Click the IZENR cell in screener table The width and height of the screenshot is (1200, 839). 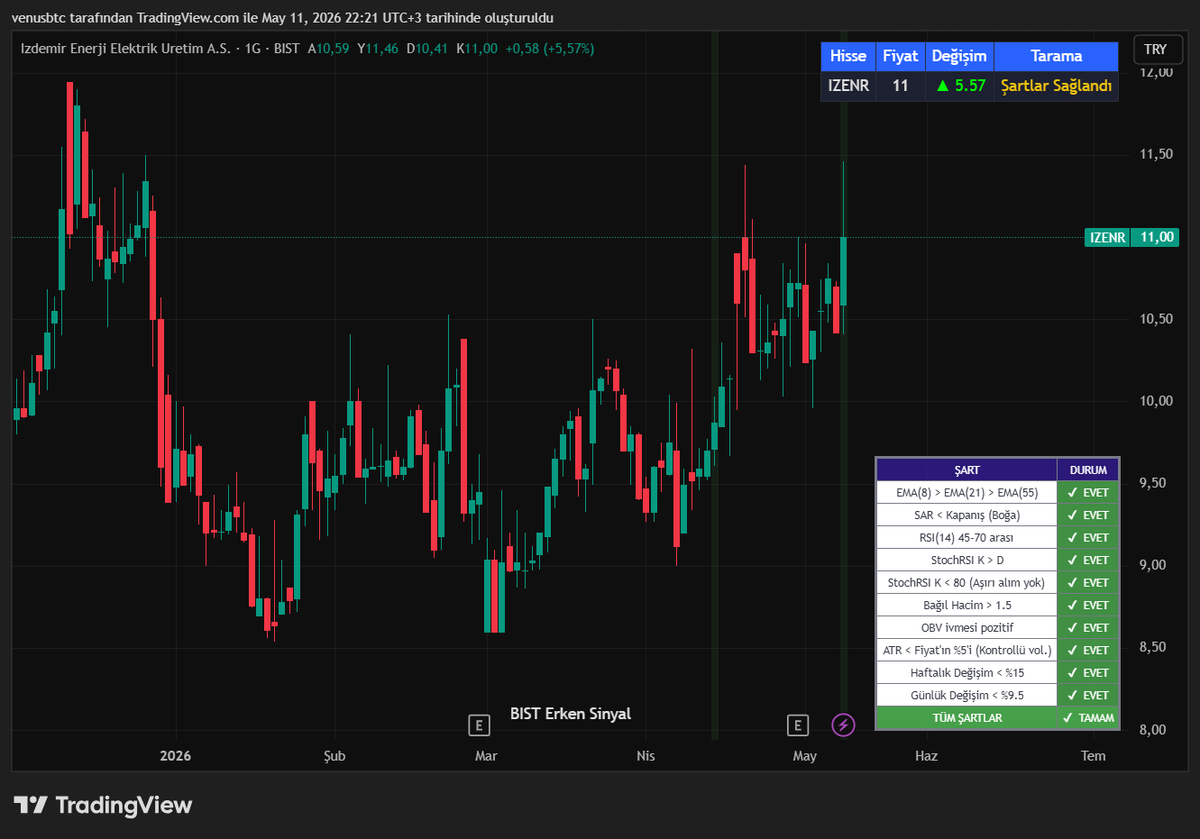pyautogui.click(x=848, y=86)
